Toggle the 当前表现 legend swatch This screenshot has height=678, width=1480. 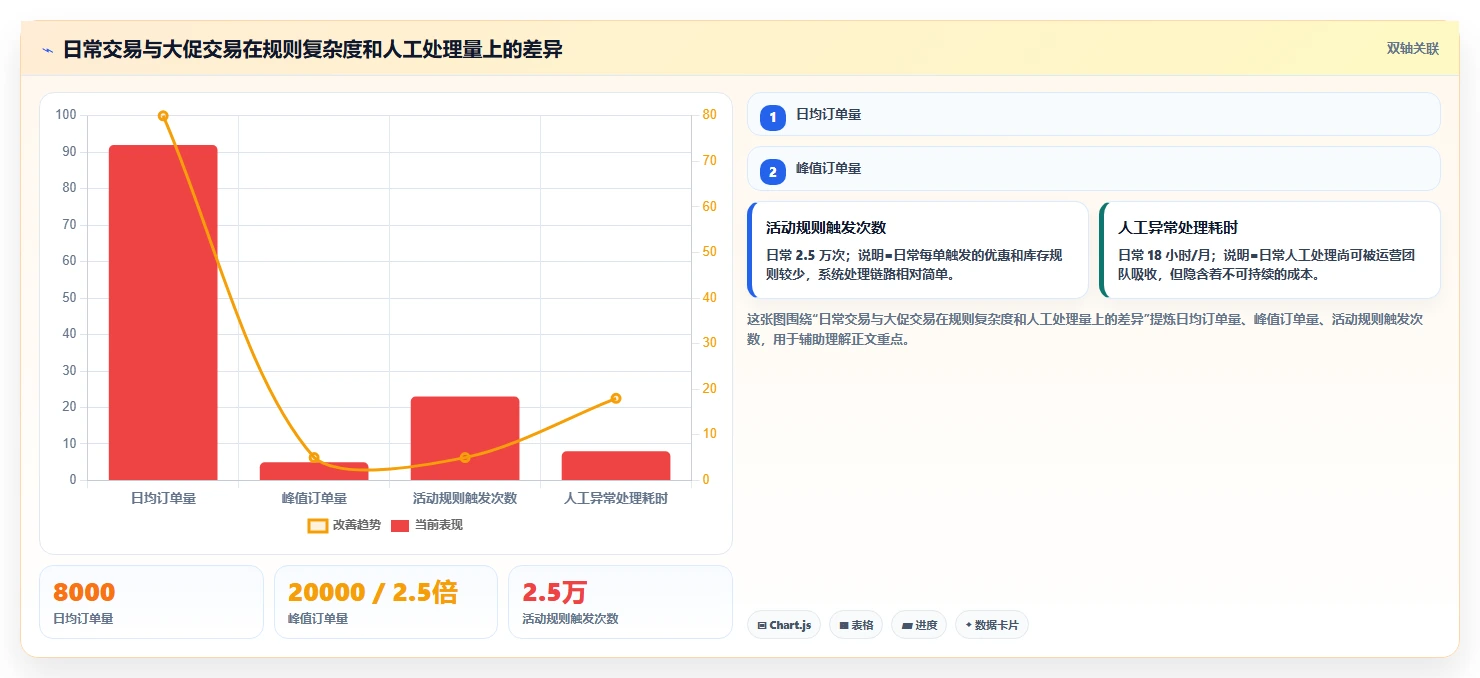coord(400,525)
